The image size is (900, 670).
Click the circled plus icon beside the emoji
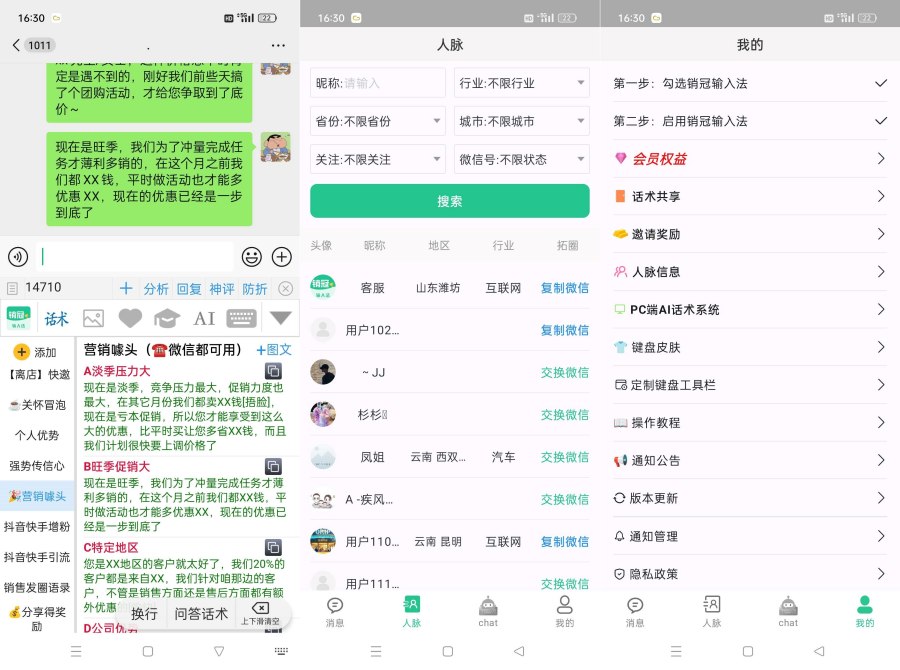[281, 257]
